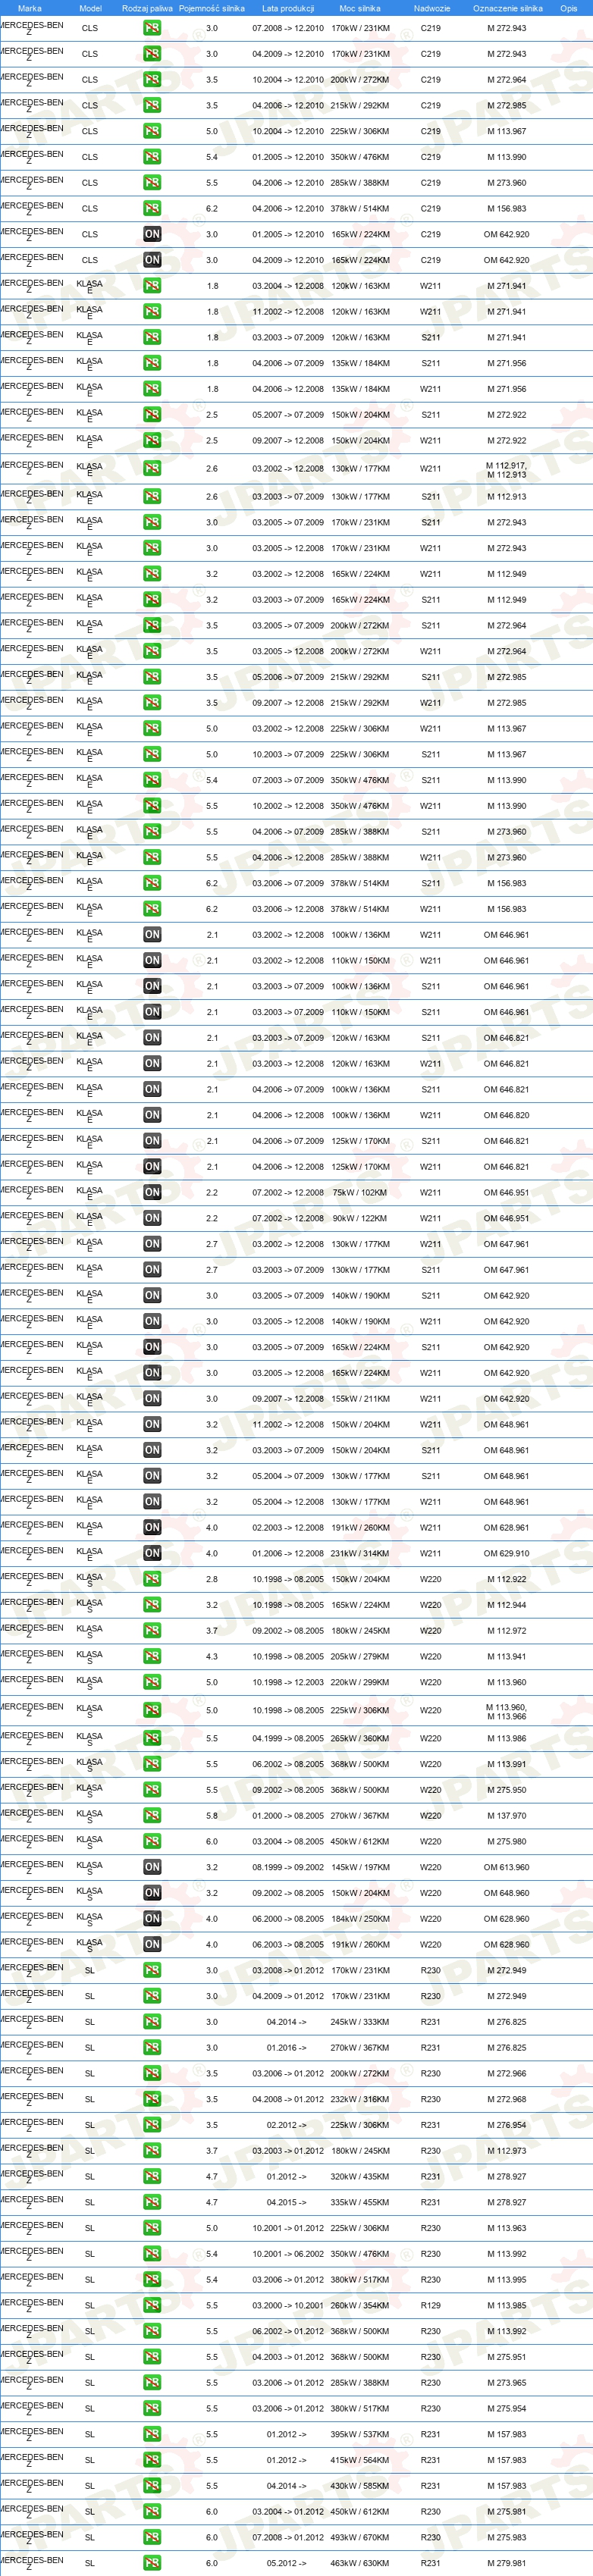Click the petrol icon in the CLS M 113.967 row
The height and width of the screenshot is (2576, 593).
(x=152, y=131)
